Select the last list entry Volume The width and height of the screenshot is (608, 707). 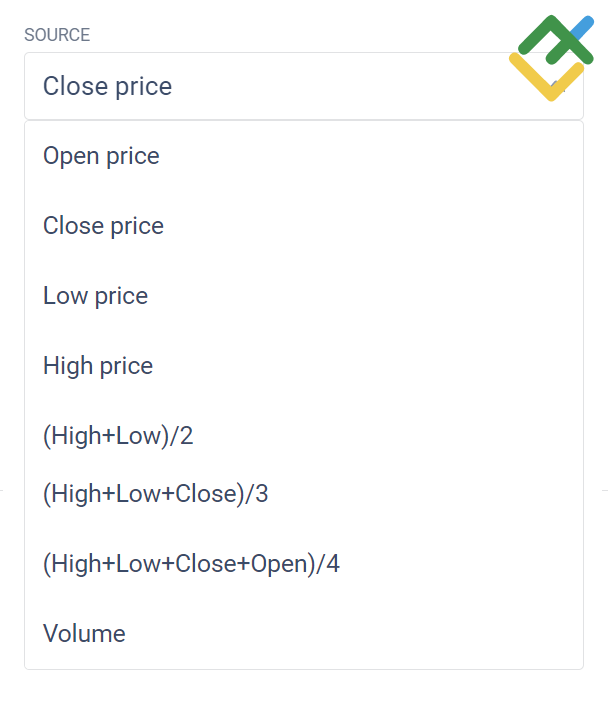[x=304, y=634]
